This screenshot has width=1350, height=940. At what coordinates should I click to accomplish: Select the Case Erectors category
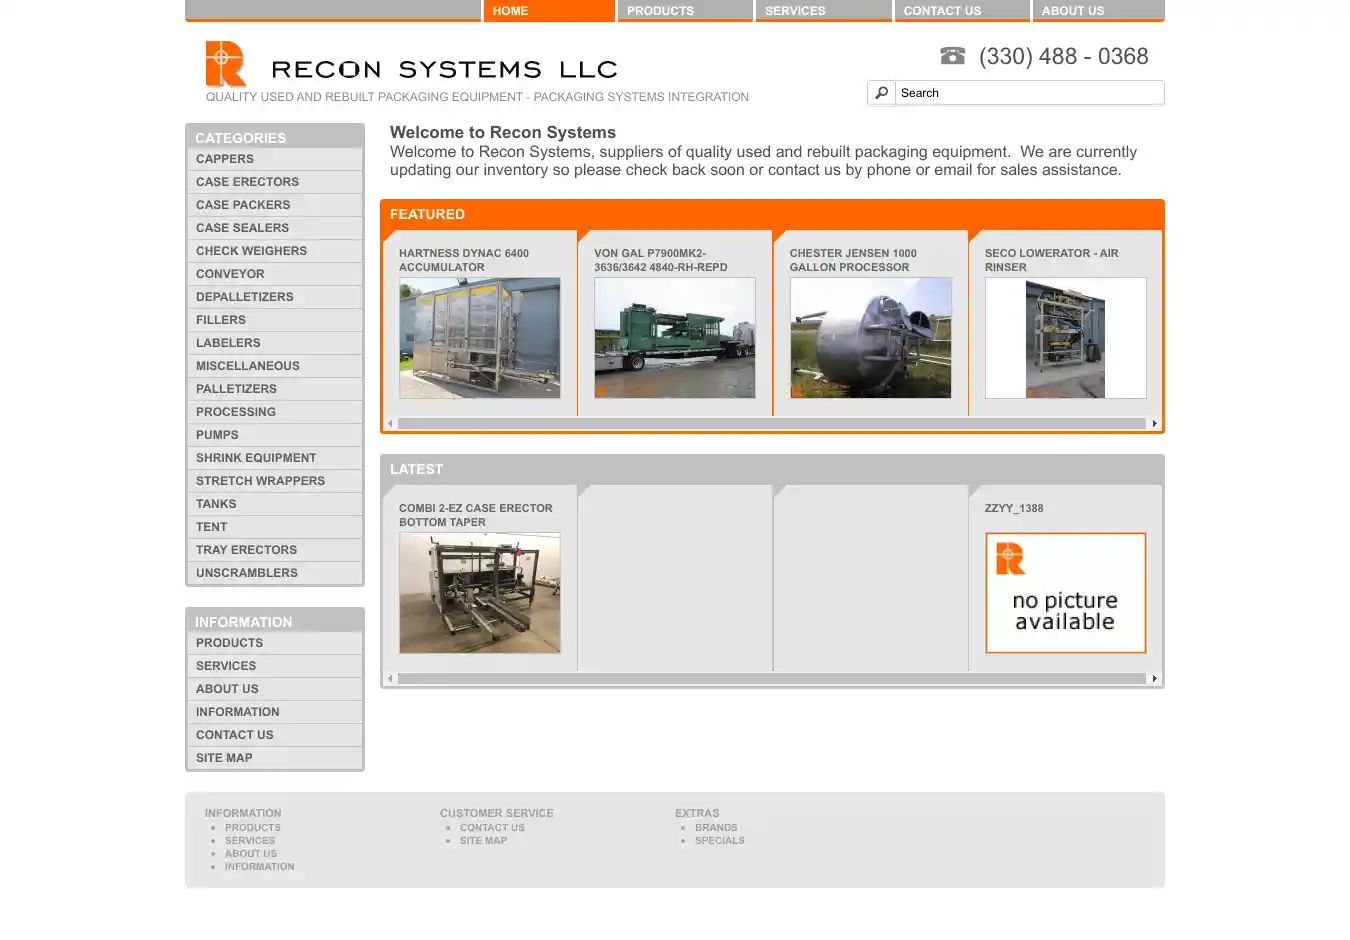[x=247, y=182]
